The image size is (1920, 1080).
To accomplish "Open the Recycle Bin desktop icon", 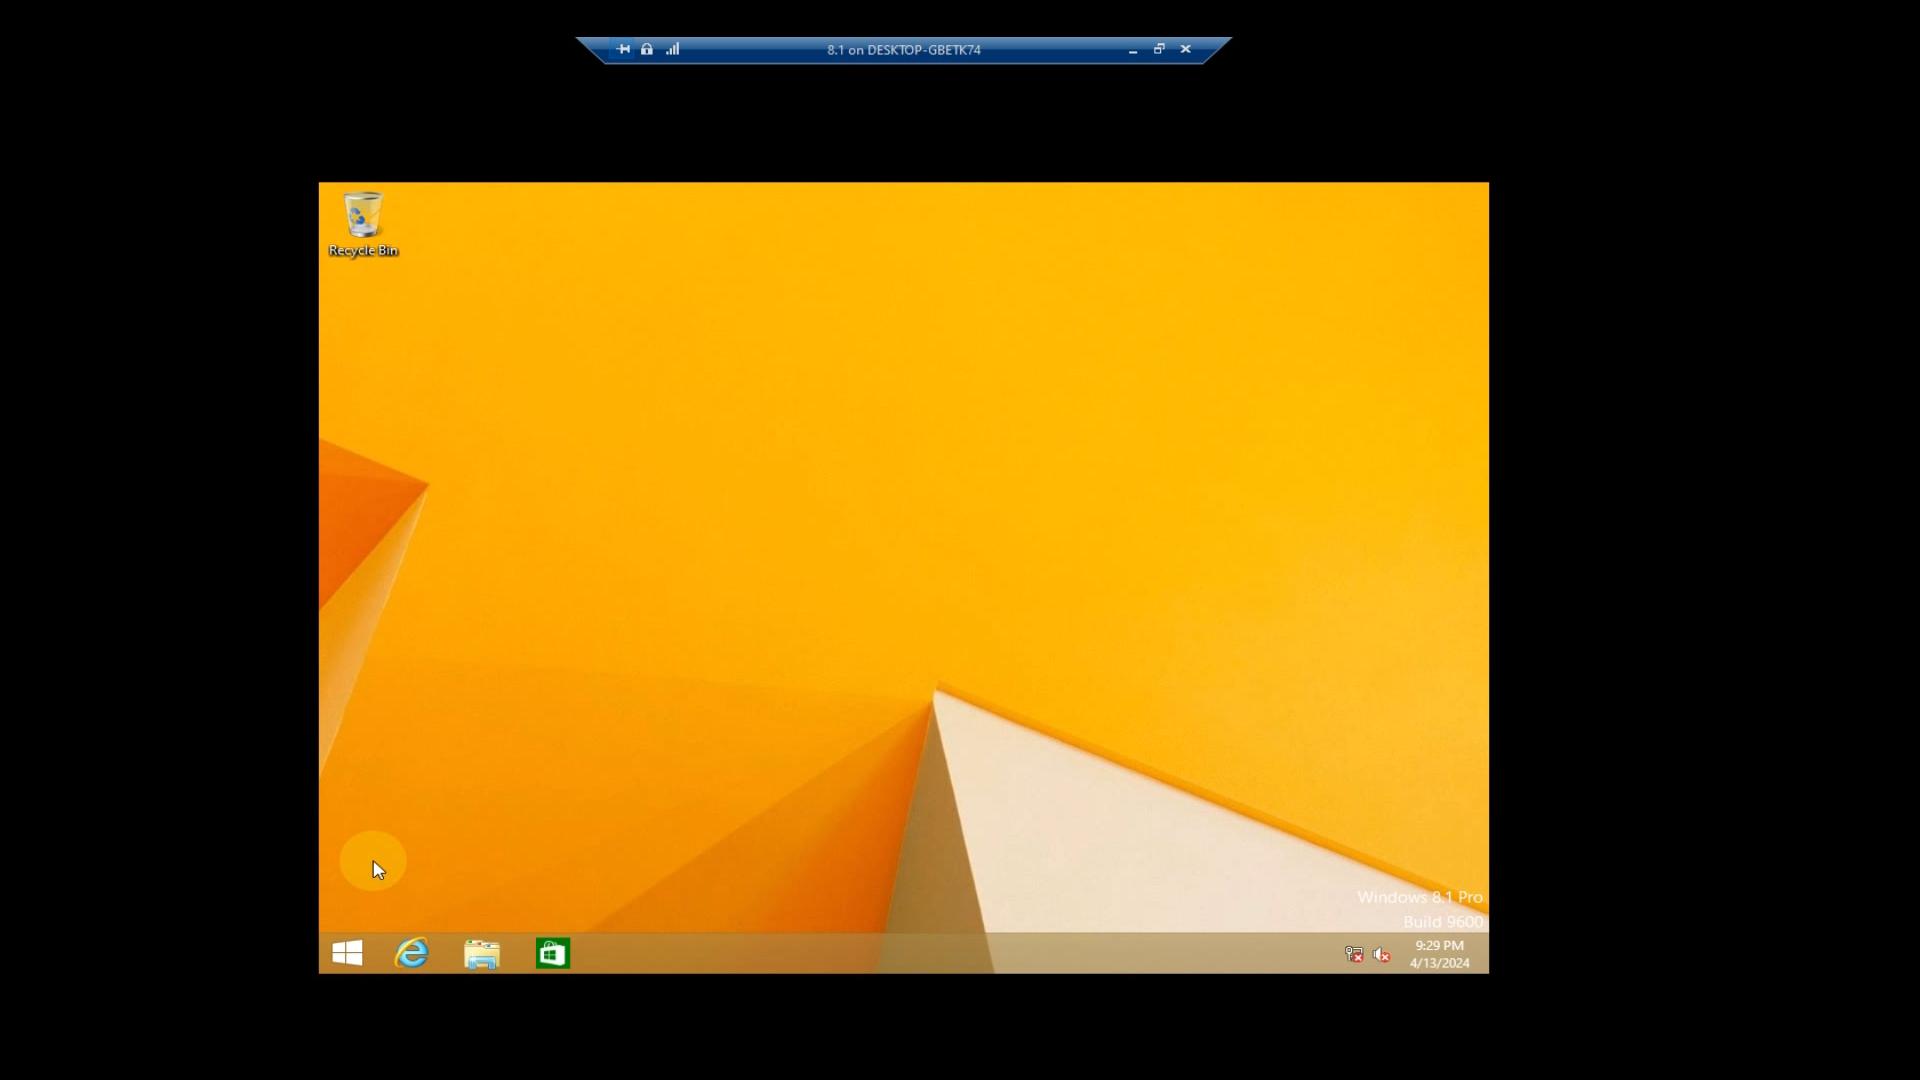I will (x=363, y=224).
